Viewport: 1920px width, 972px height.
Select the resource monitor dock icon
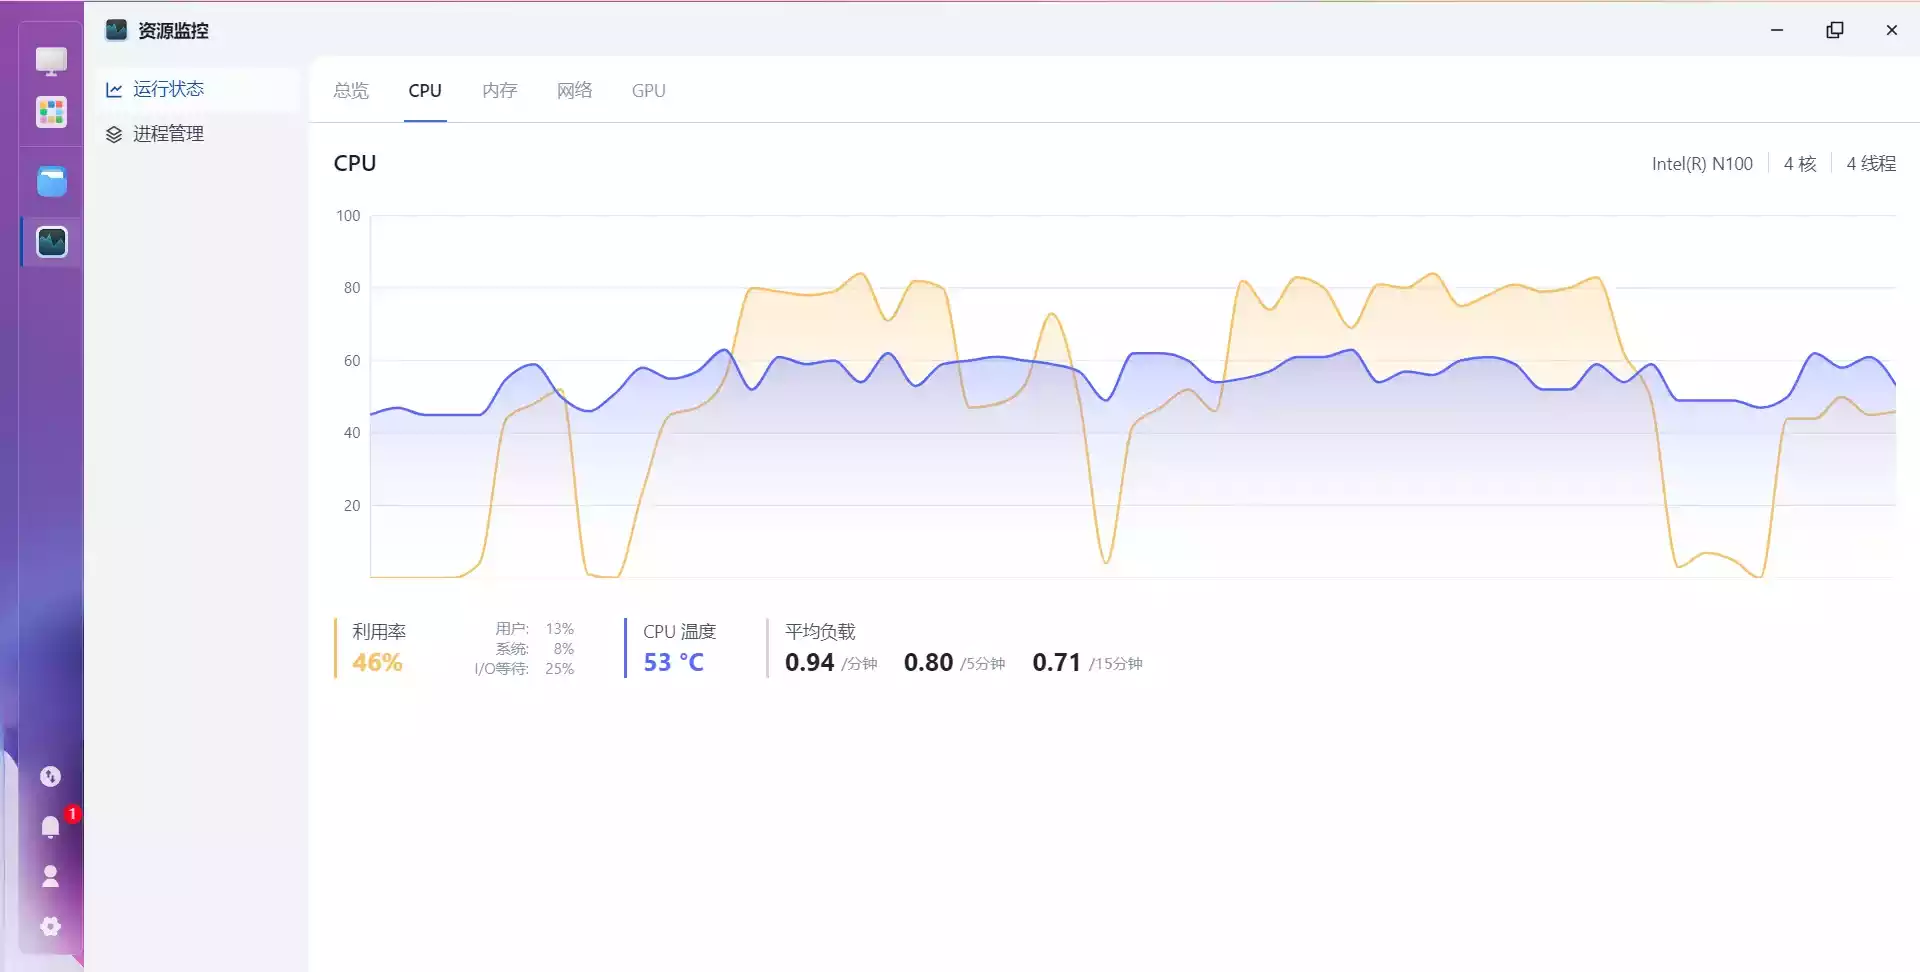coord(51,242)
